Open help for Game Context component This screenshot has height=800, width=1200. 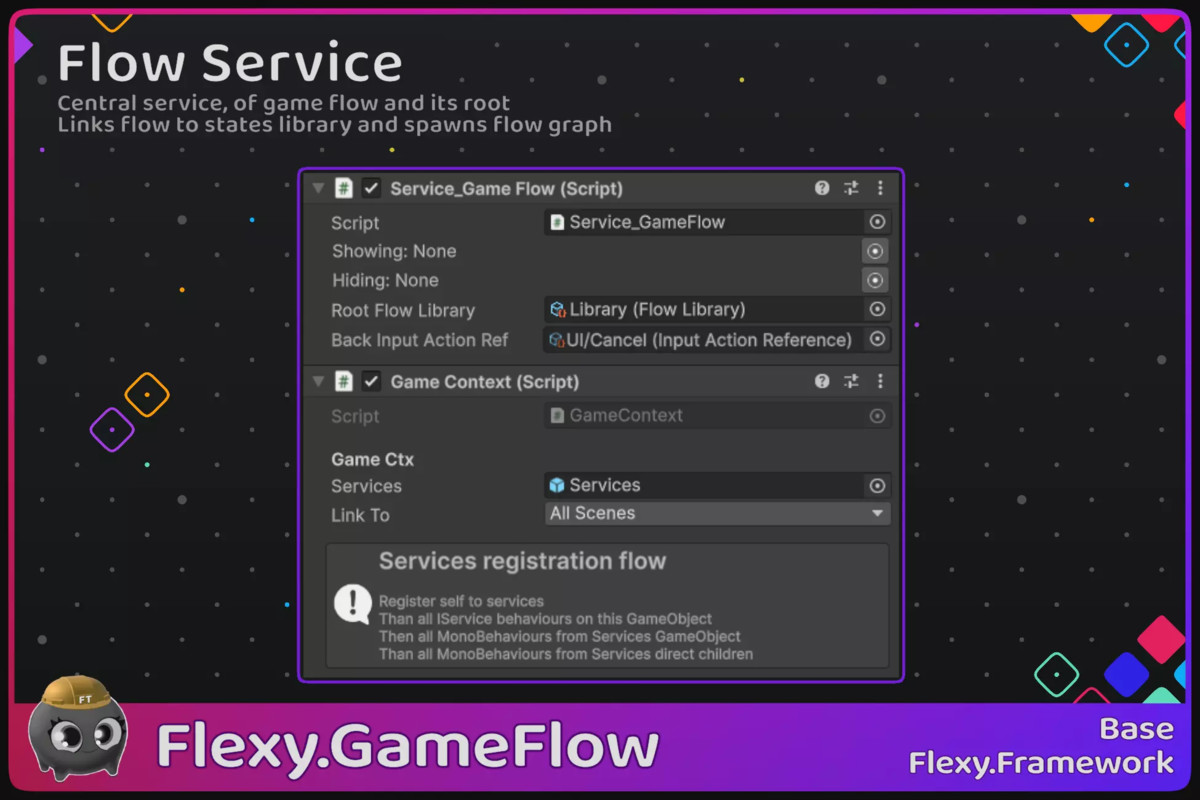point(822,381)
